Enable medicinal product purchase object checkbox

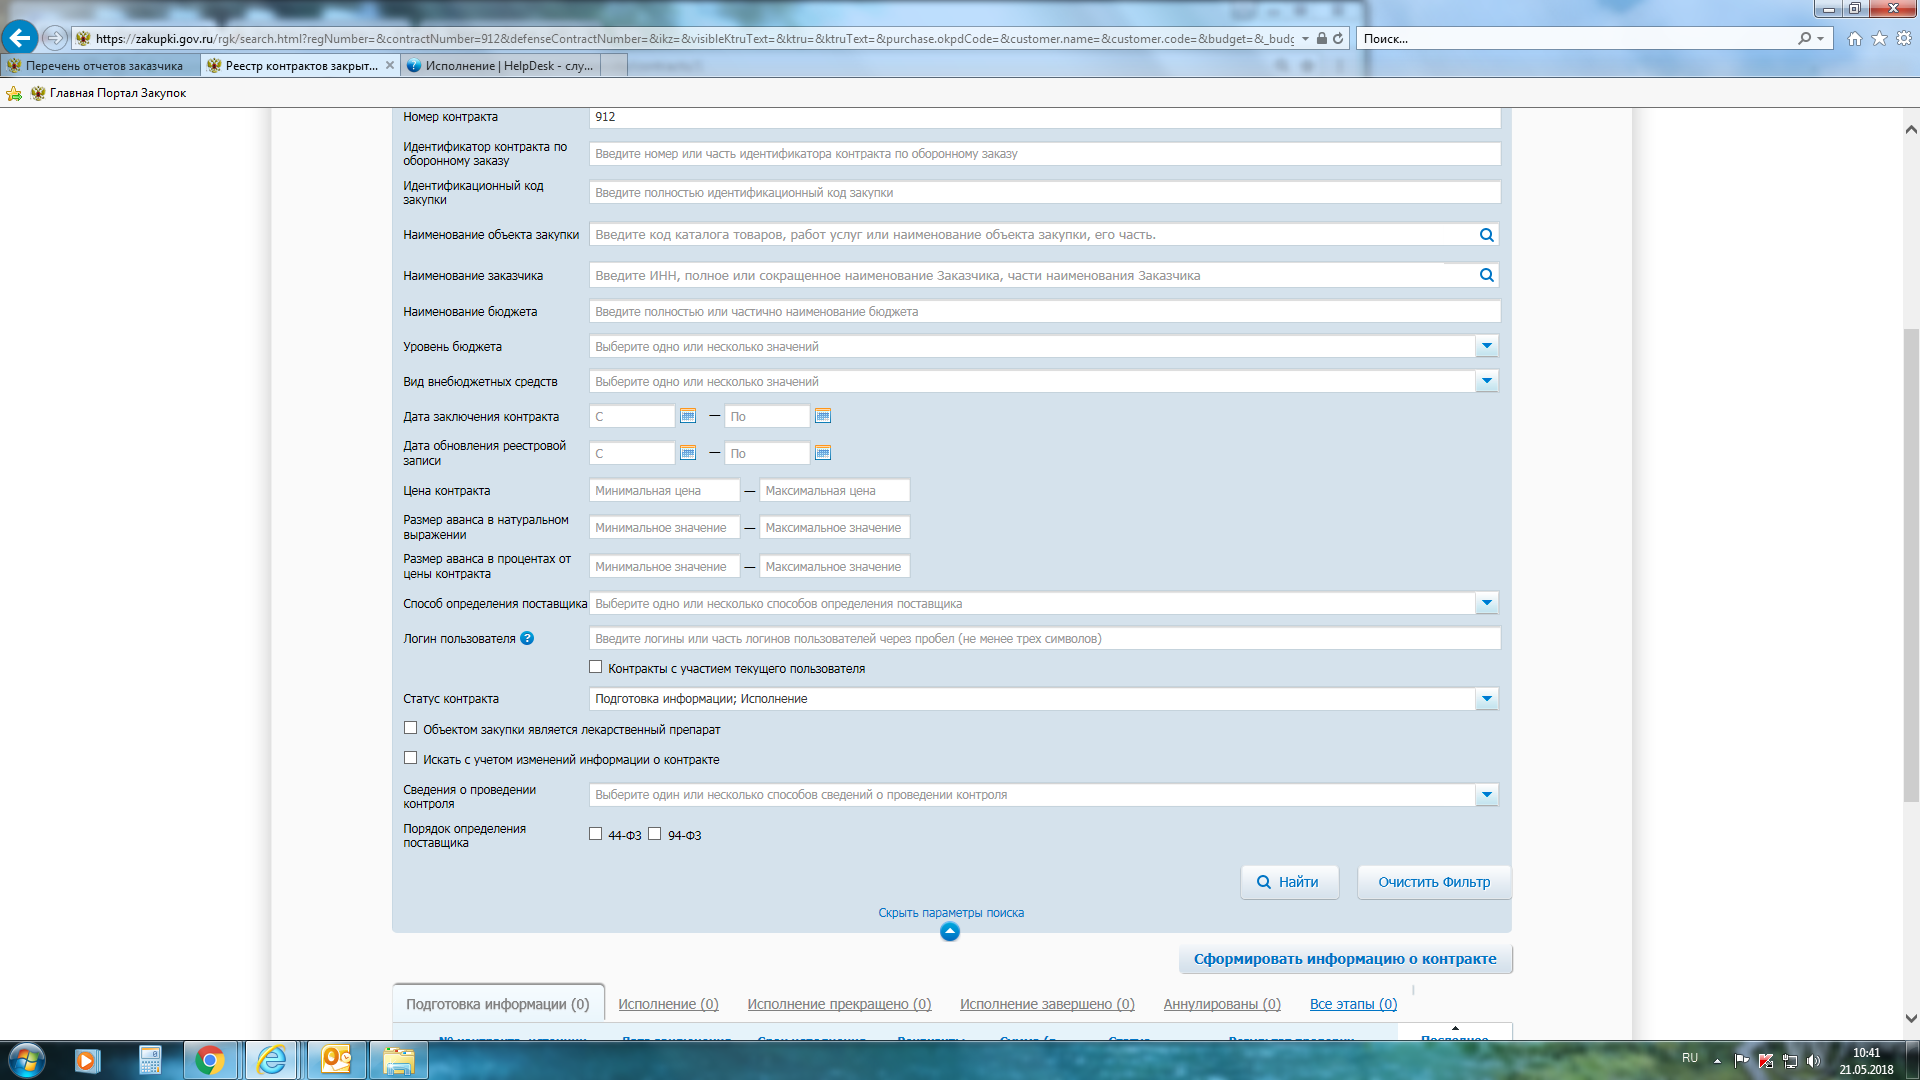[x=410, y=728]
